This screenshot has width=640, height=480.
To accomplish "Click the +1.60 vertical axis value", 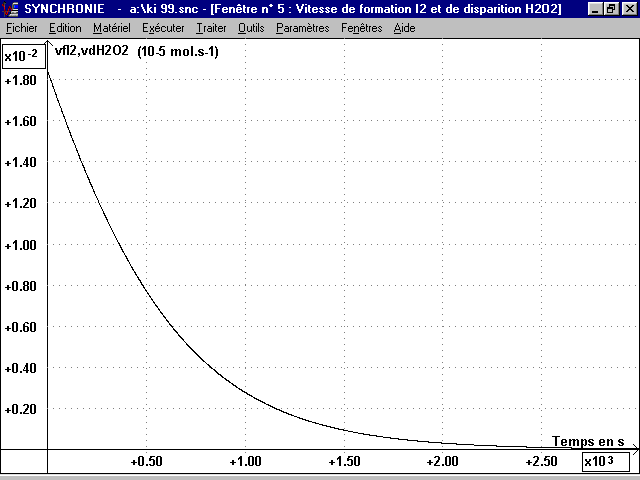I will [20, 121].
